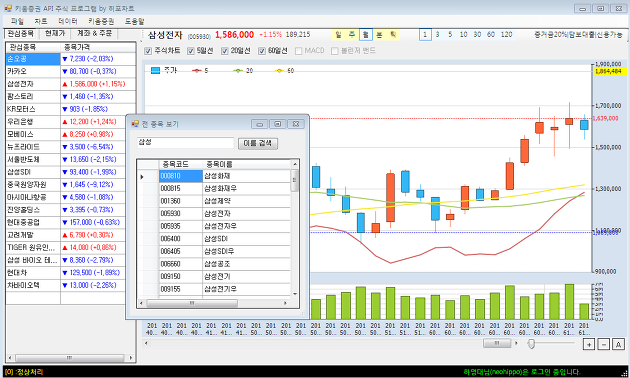
Task: Click the 5-day line legend marker
Action: [197, 71]
